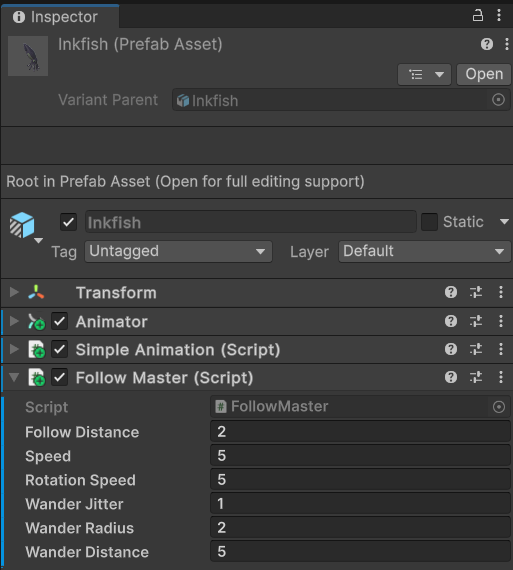513x570 pixels.
Task: Click the Simple Animation component's help icon
Action: coord(451,349)
